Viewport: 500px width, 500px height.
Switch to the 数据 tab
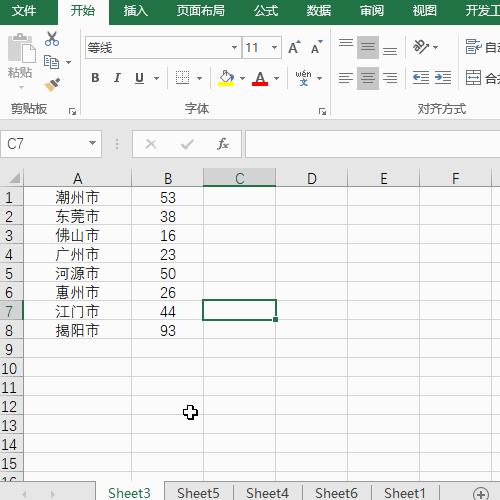pyautogui.click(x=319, y=11)
